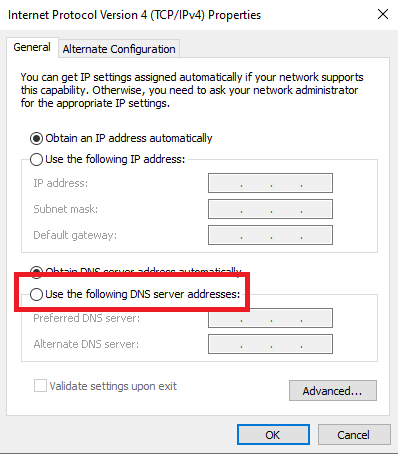This screenshot has width=398, height=455.
Task: Tick the Validate settings upon exit checkbox
Action: click(40, 386)
